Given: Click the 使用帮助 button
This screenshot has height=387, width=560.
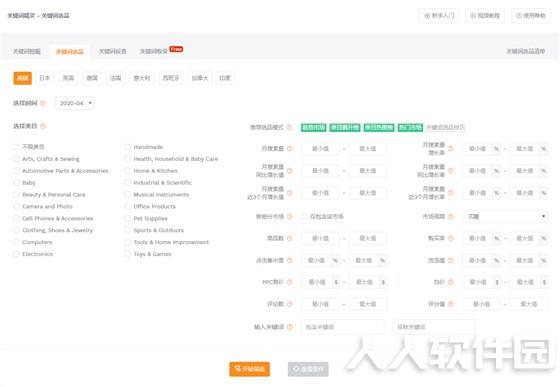Looking at the screenshot, I should point(531,16).
